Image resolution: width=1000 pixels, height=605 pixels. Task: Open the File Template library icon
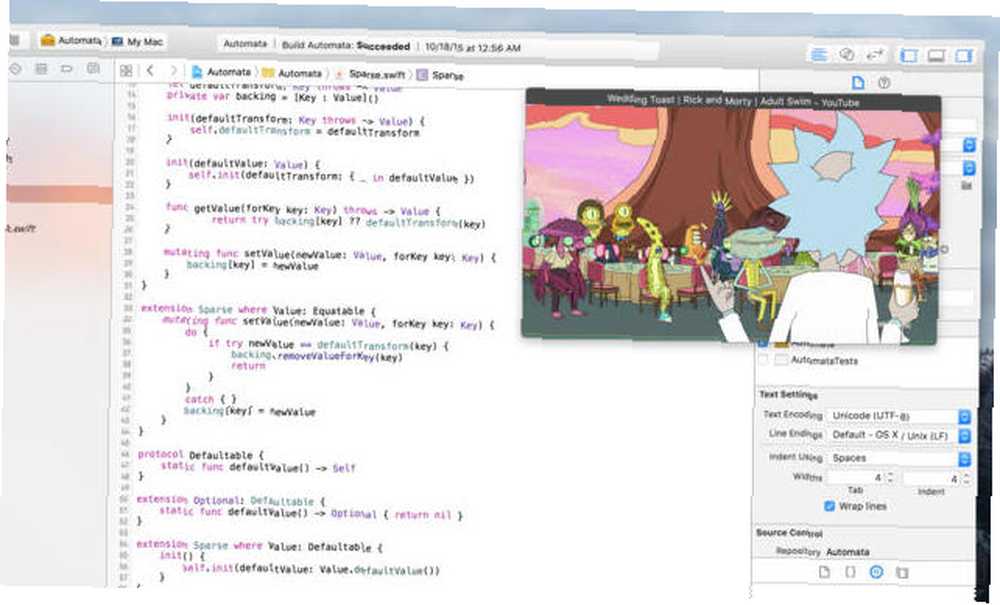[825, 571]
